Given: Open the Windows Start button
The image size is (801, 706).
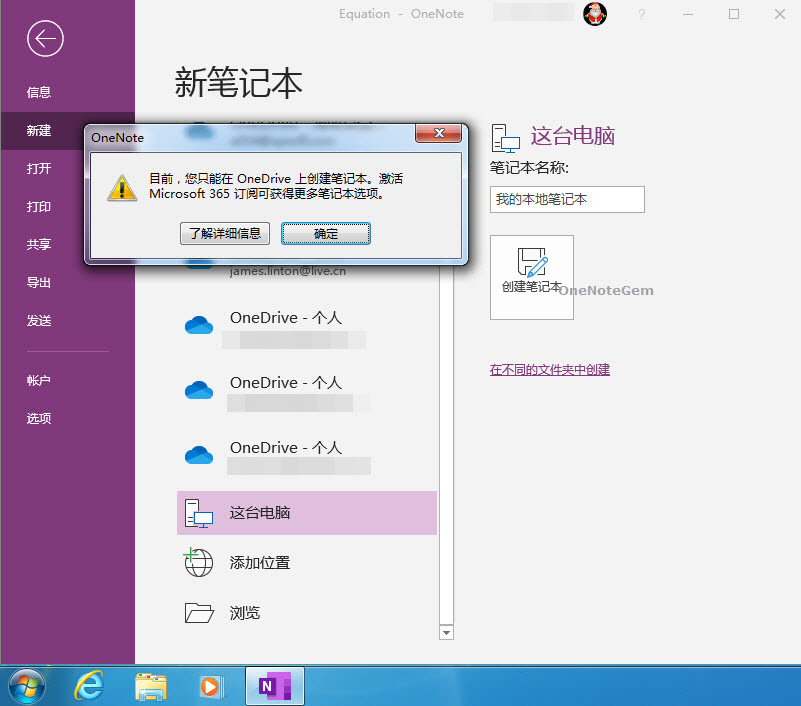Looking at the screenshot, I should (27, 686).
